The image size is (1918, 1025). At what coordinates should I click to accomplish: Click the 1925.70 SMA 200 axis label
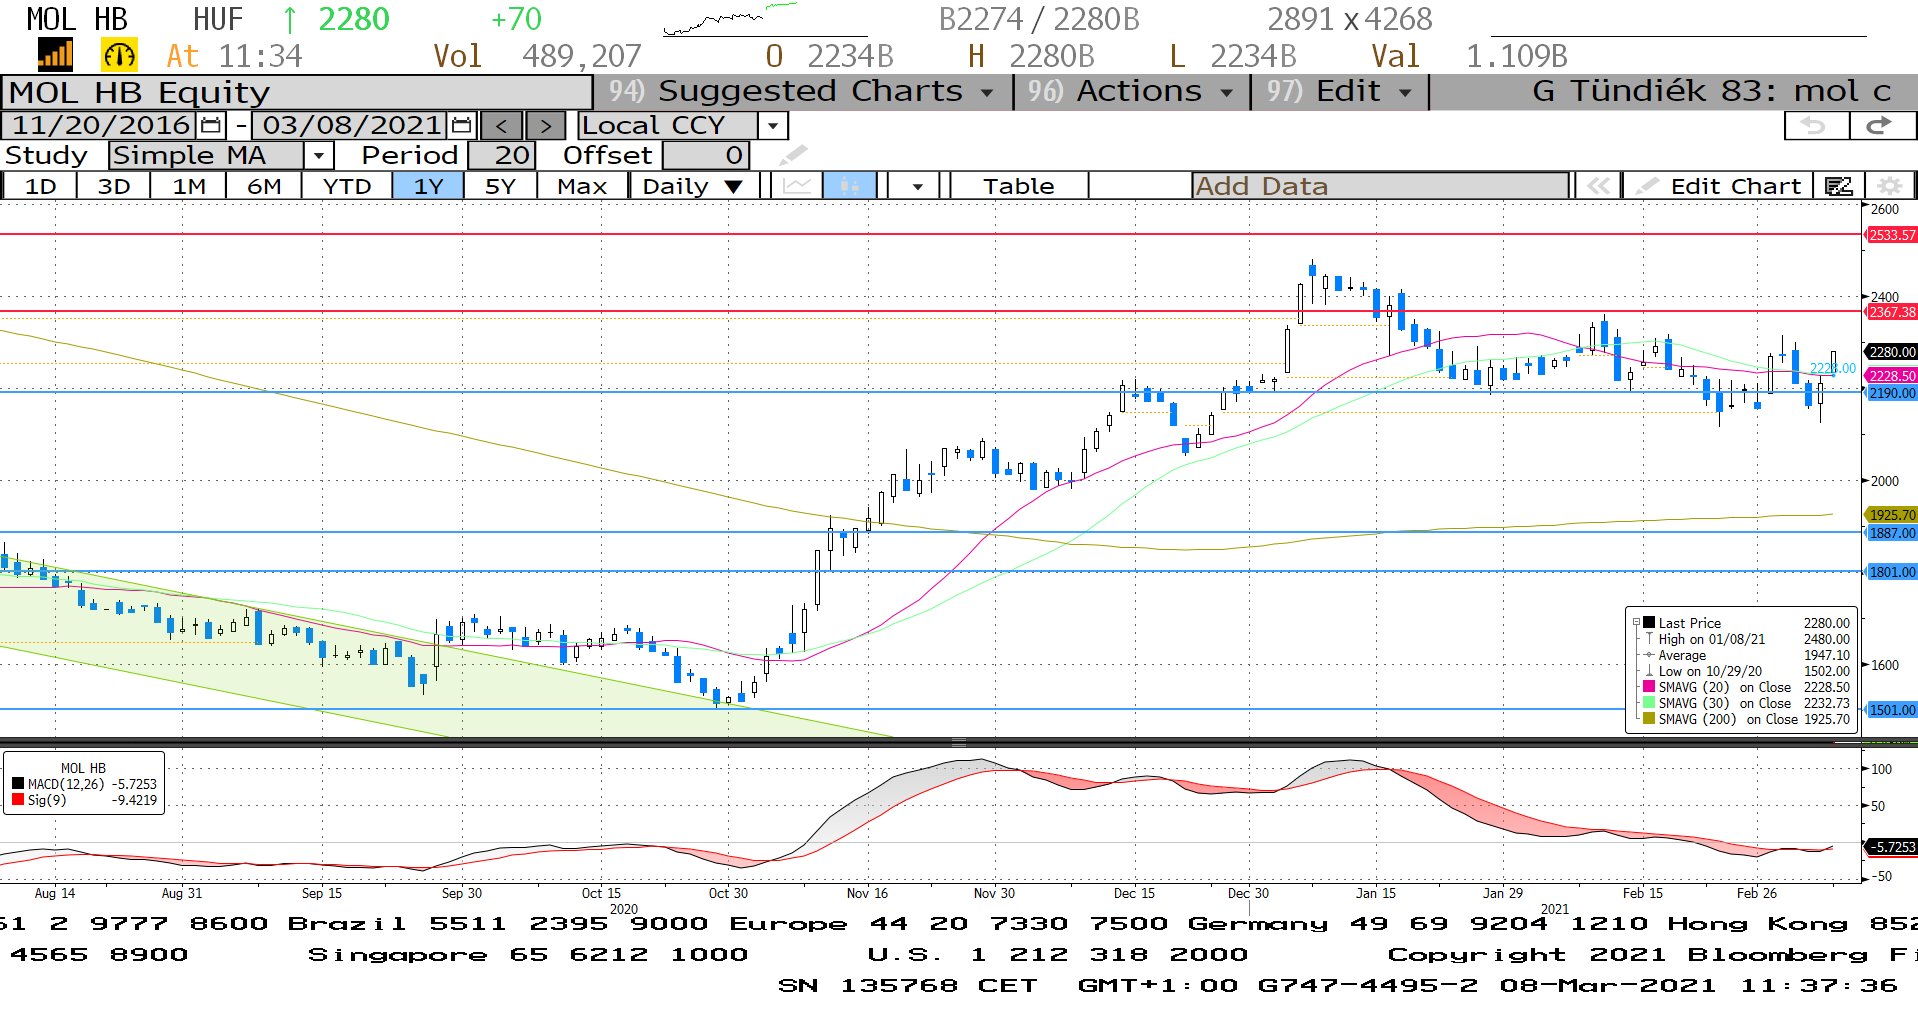coord(1891,515)
